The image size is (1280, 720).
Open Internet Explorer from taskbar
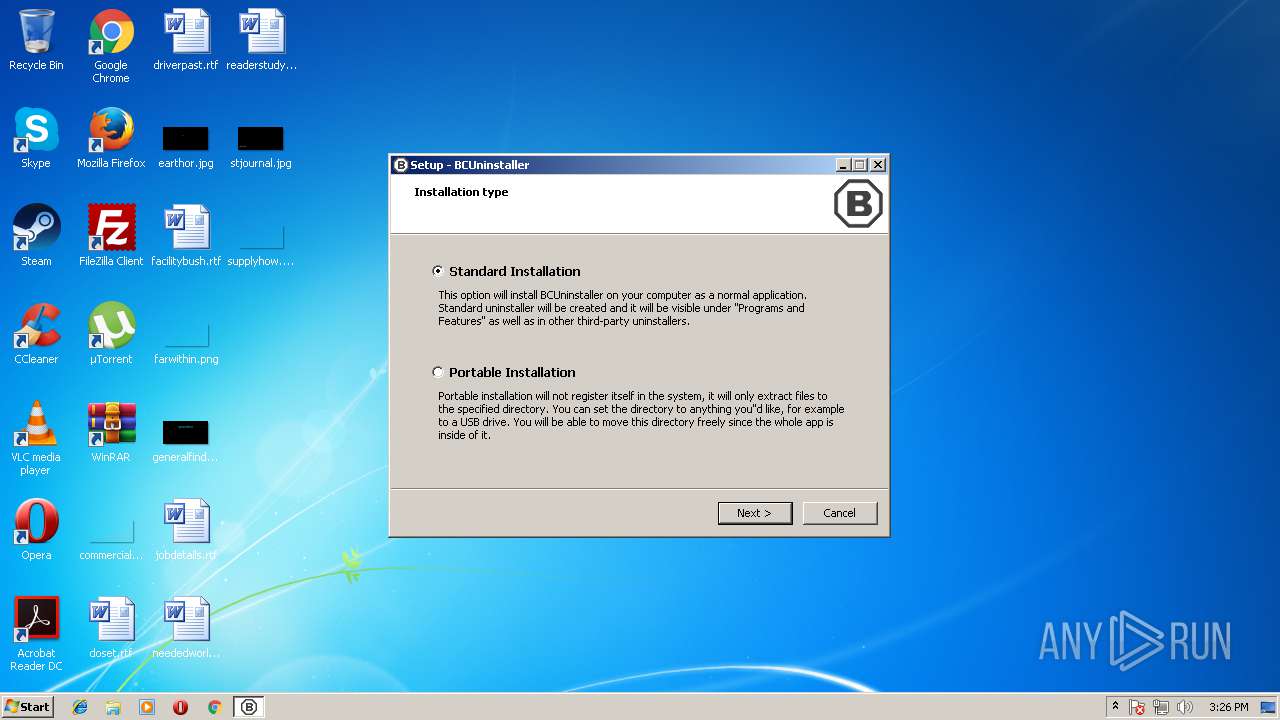pyautogui.click(x=80, y=707)
